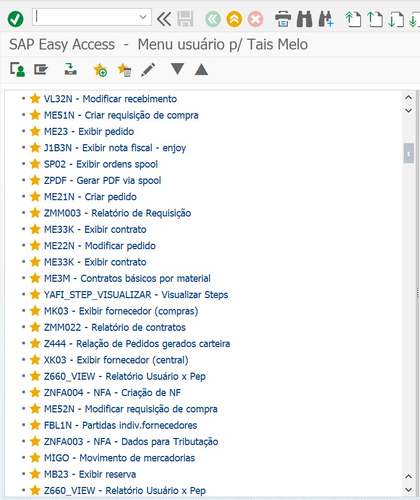Screen dimensions: 420x500
Task: Click star icon beside FBL1N entry
Action: tap(35, 425)
